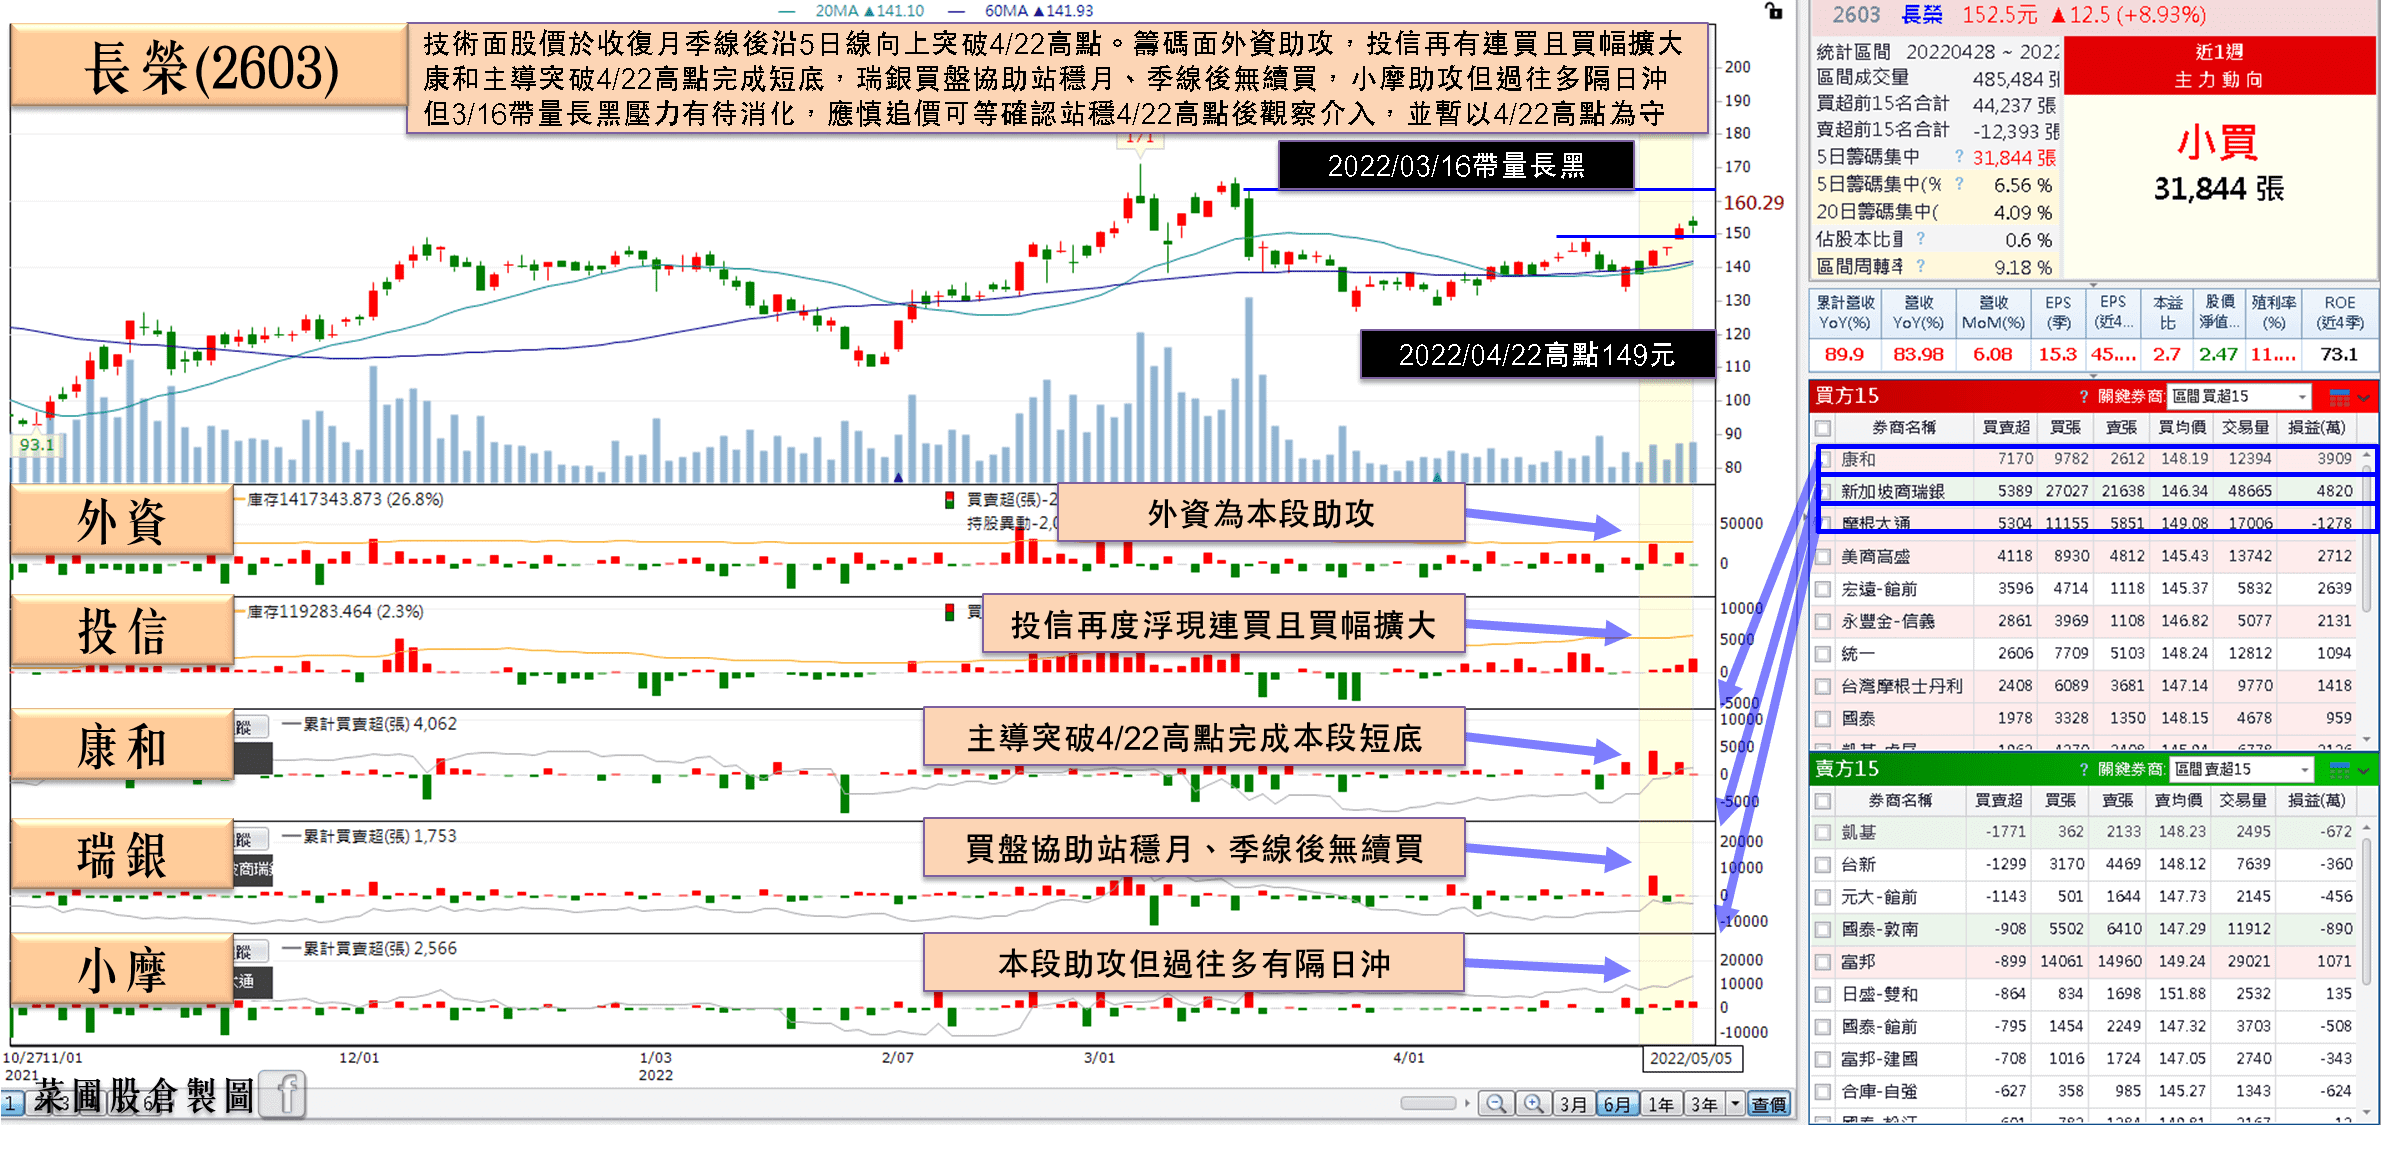This screenshot has height=1149, width=2381.
Task: Click the 賣方15 list scroll up arrow
Action: click(x=2366, y=828)
